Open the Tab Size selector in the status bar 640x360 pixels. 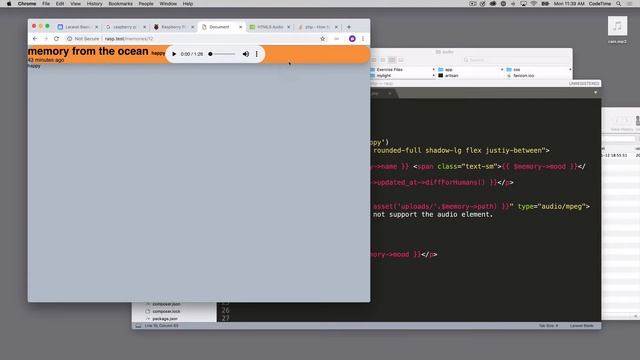point(548,326)
